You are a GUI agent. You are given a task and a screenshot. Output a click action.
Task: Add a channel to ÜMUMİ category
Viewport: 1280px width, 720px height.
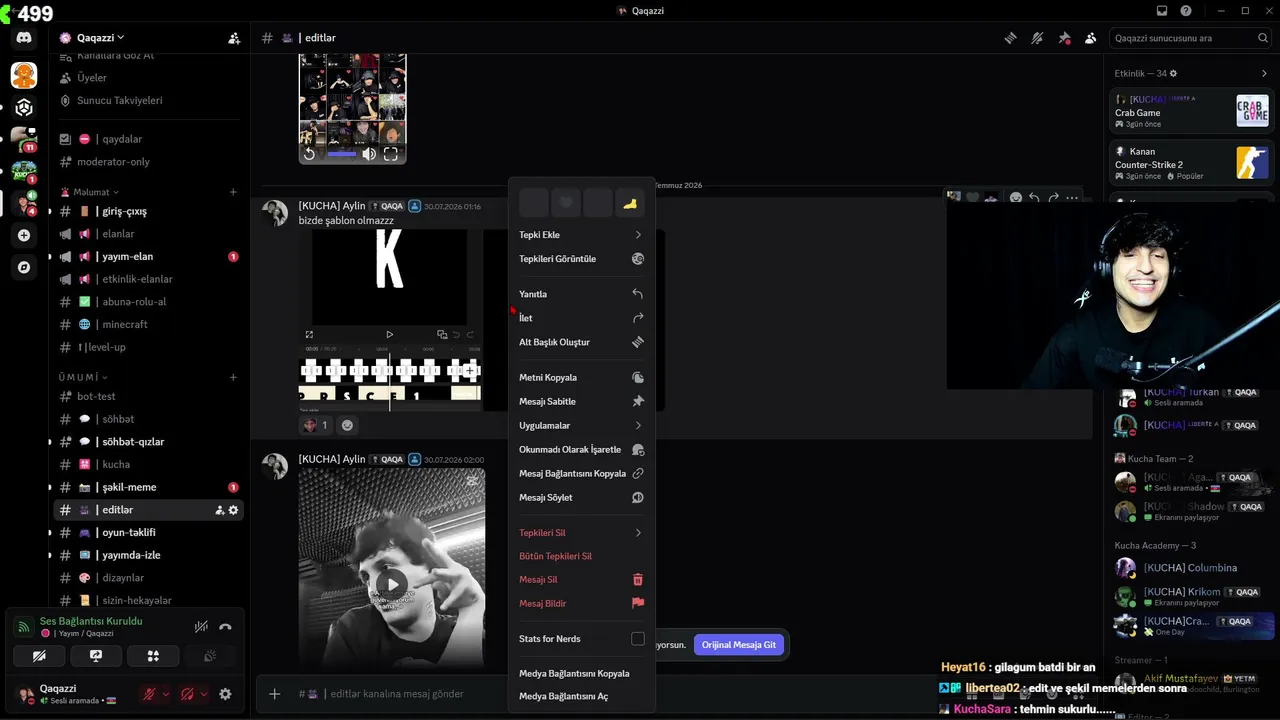(x=233, y=377)
